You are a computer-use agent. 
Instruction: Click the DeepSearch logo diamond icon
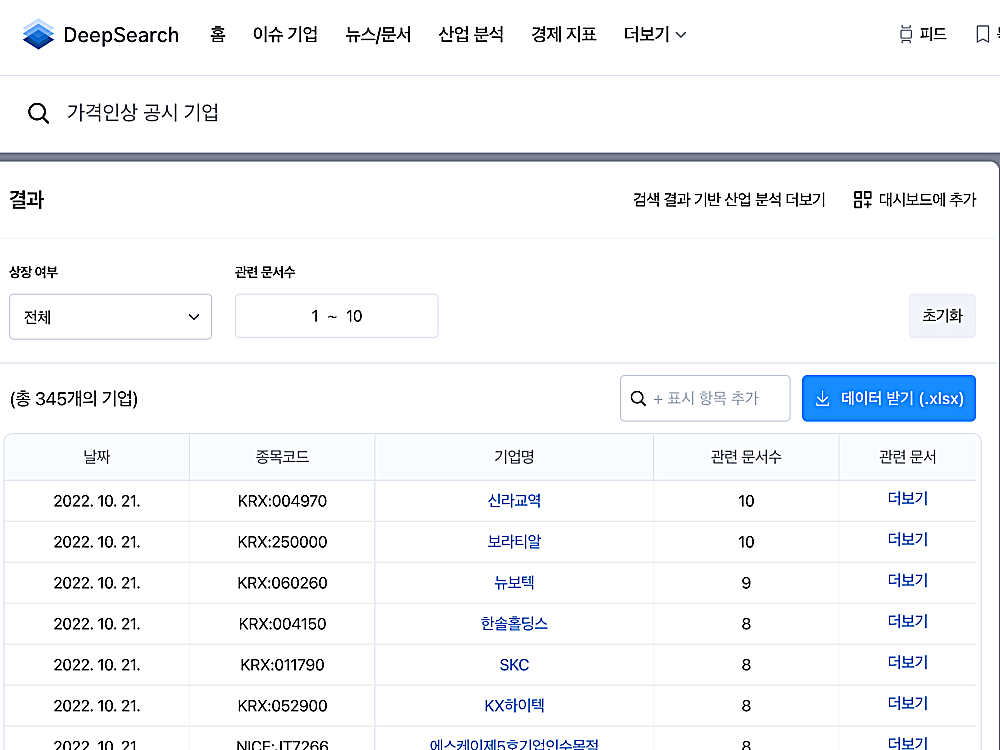[37, 33]
